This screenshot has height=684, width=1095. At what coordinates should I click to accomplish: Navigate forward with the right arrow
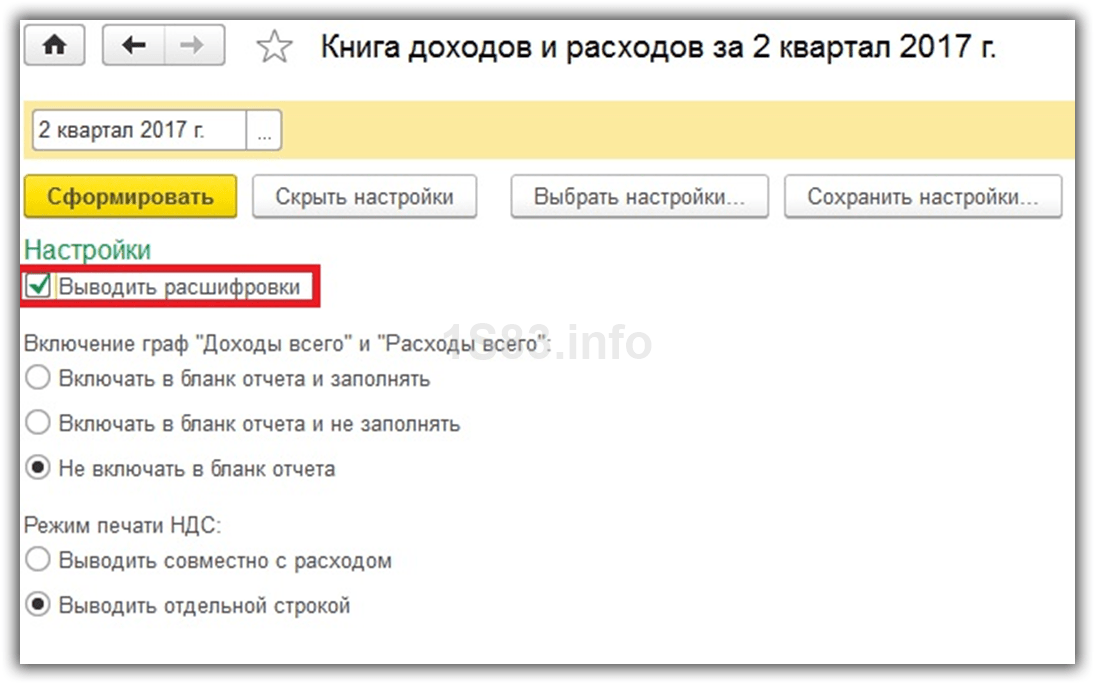point(193,46)
